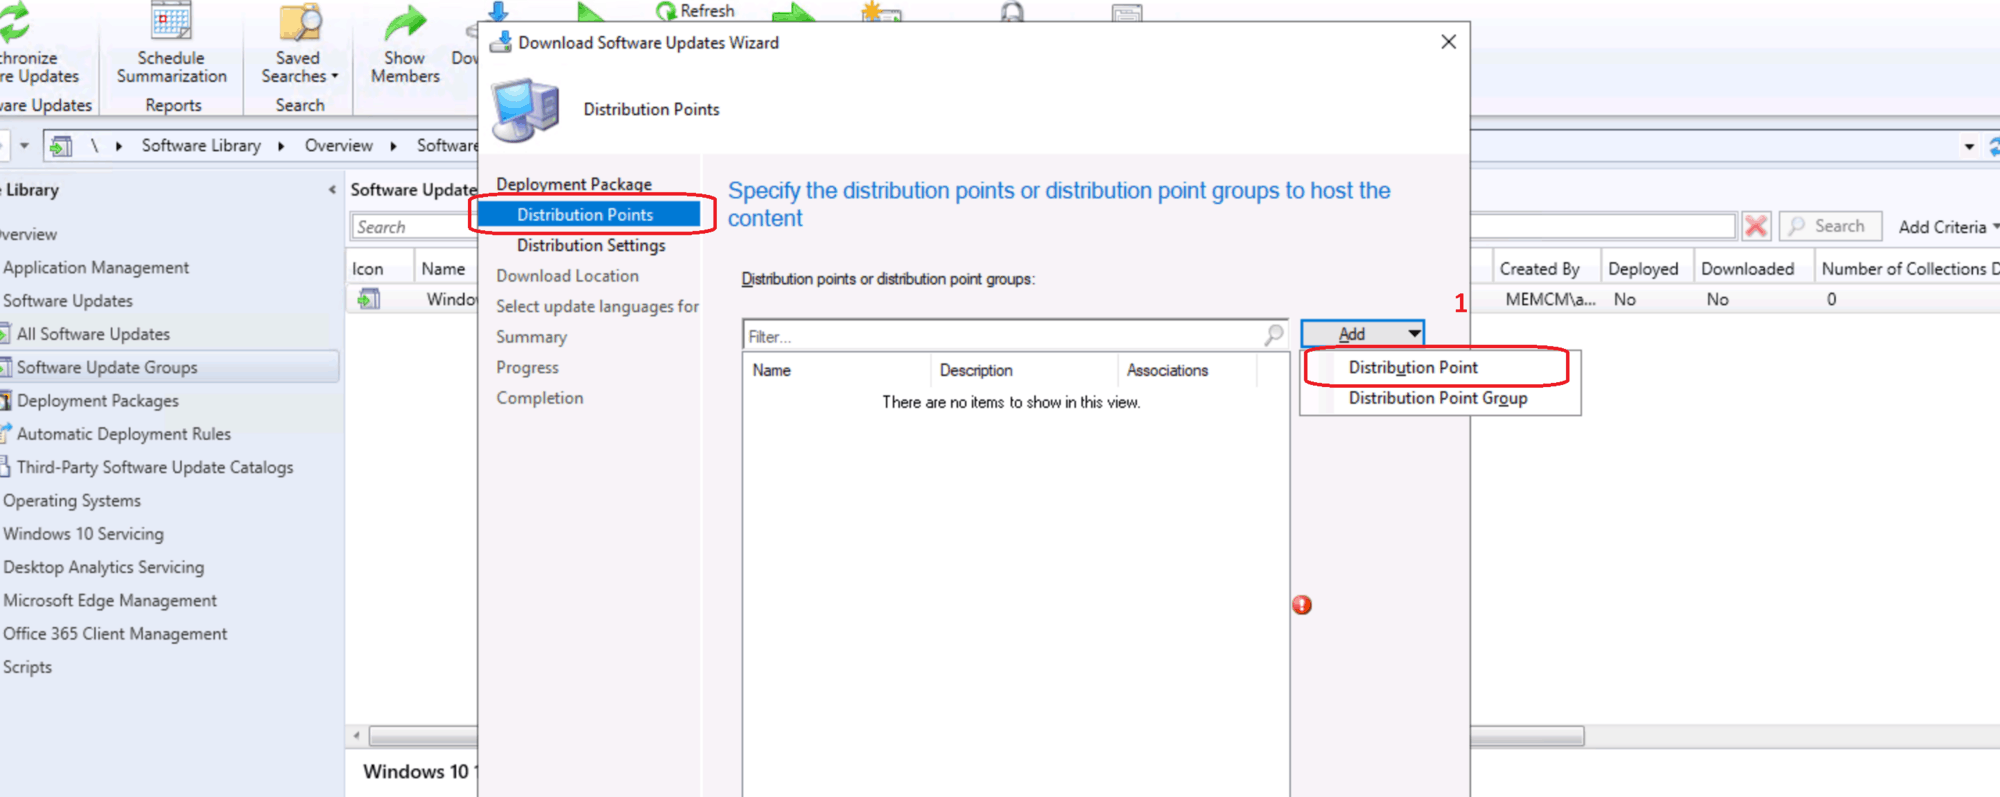
Task: Click the red error indicator icon
Action: pyautogui.click(x=1301, y=604)
